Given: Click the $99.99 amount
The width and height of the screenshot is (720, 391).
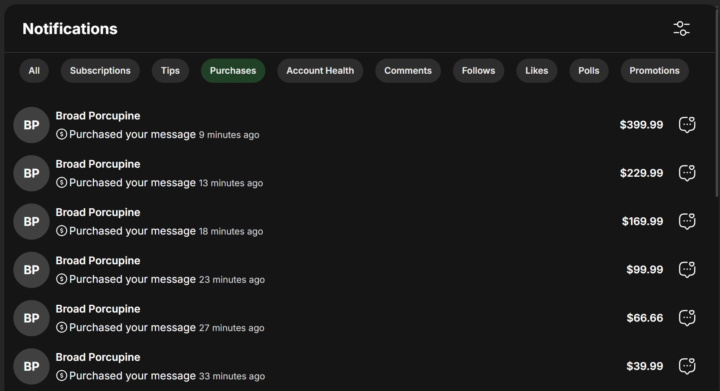Looking at the screenshot, I should pyautogui.click(x=645, y=269).
